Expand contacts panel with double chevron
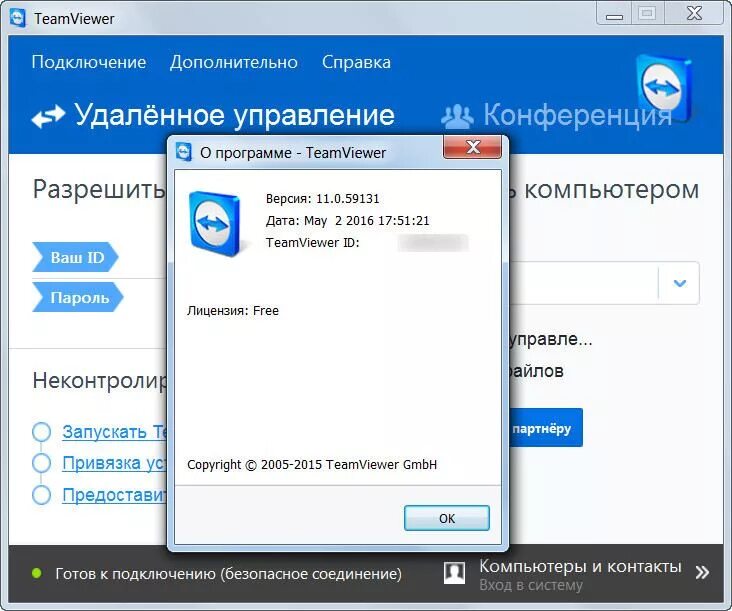Viewport: 732px width, 611px height. coord(702,572)
